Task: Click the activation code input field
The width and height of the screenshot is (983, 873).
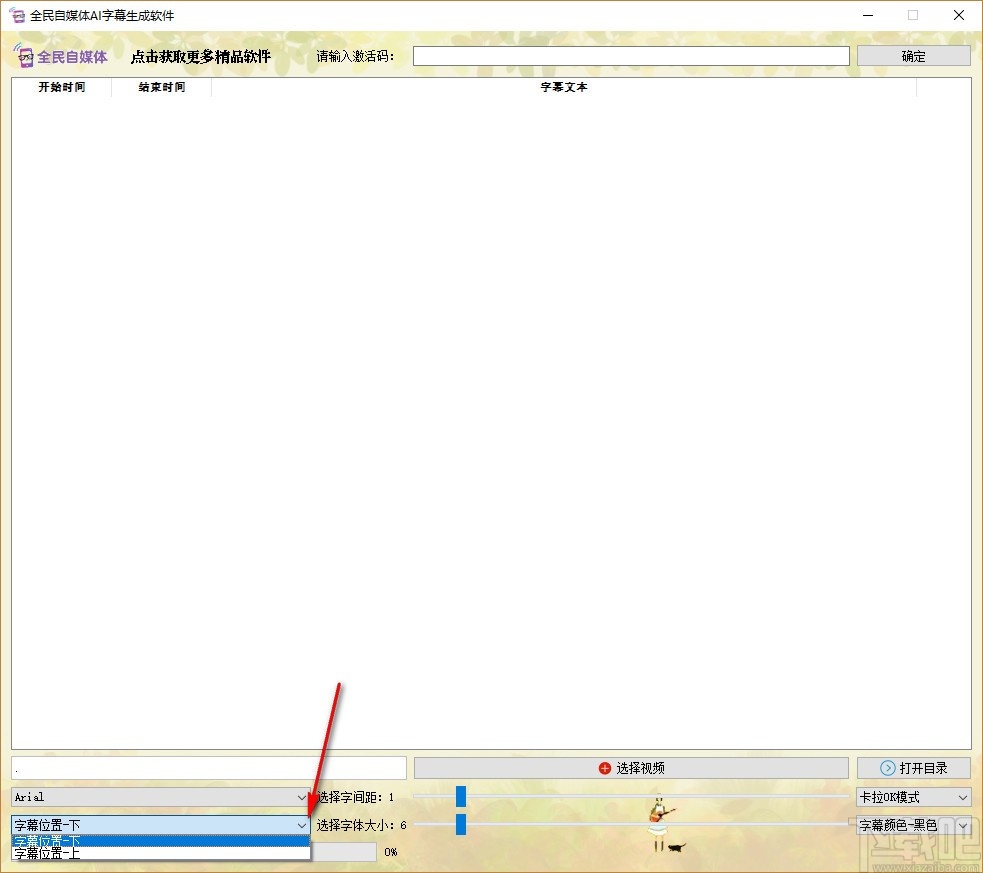Action: point(630,55)
